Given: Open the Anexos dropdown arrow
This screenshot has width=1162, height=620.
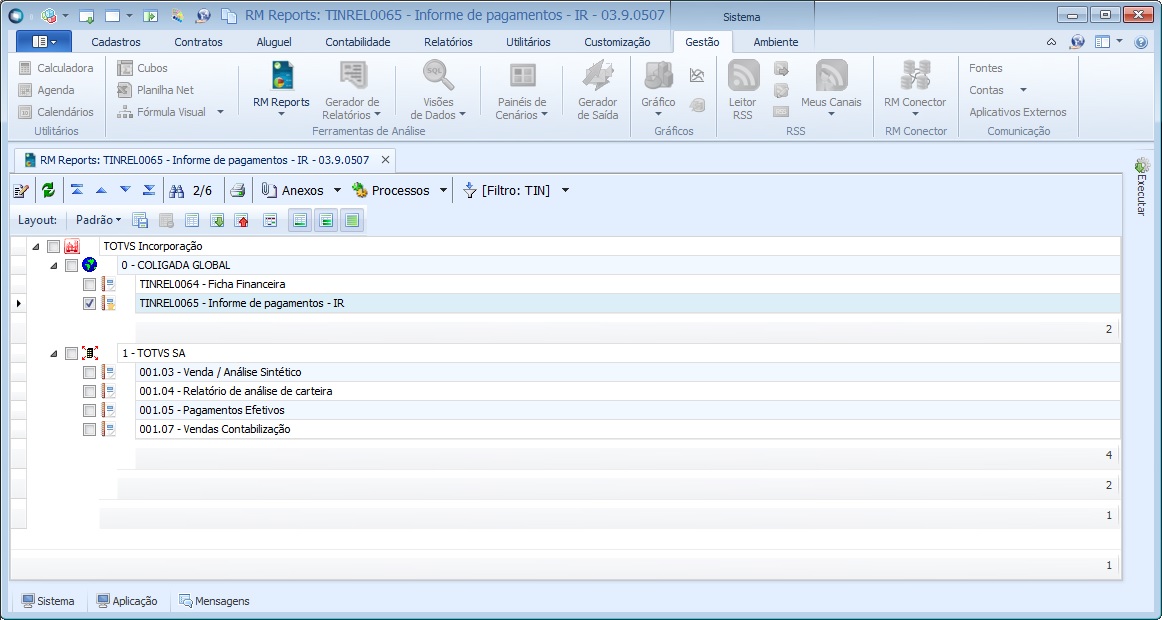Looking at the screenshot, I should click(x=337, y=191).
